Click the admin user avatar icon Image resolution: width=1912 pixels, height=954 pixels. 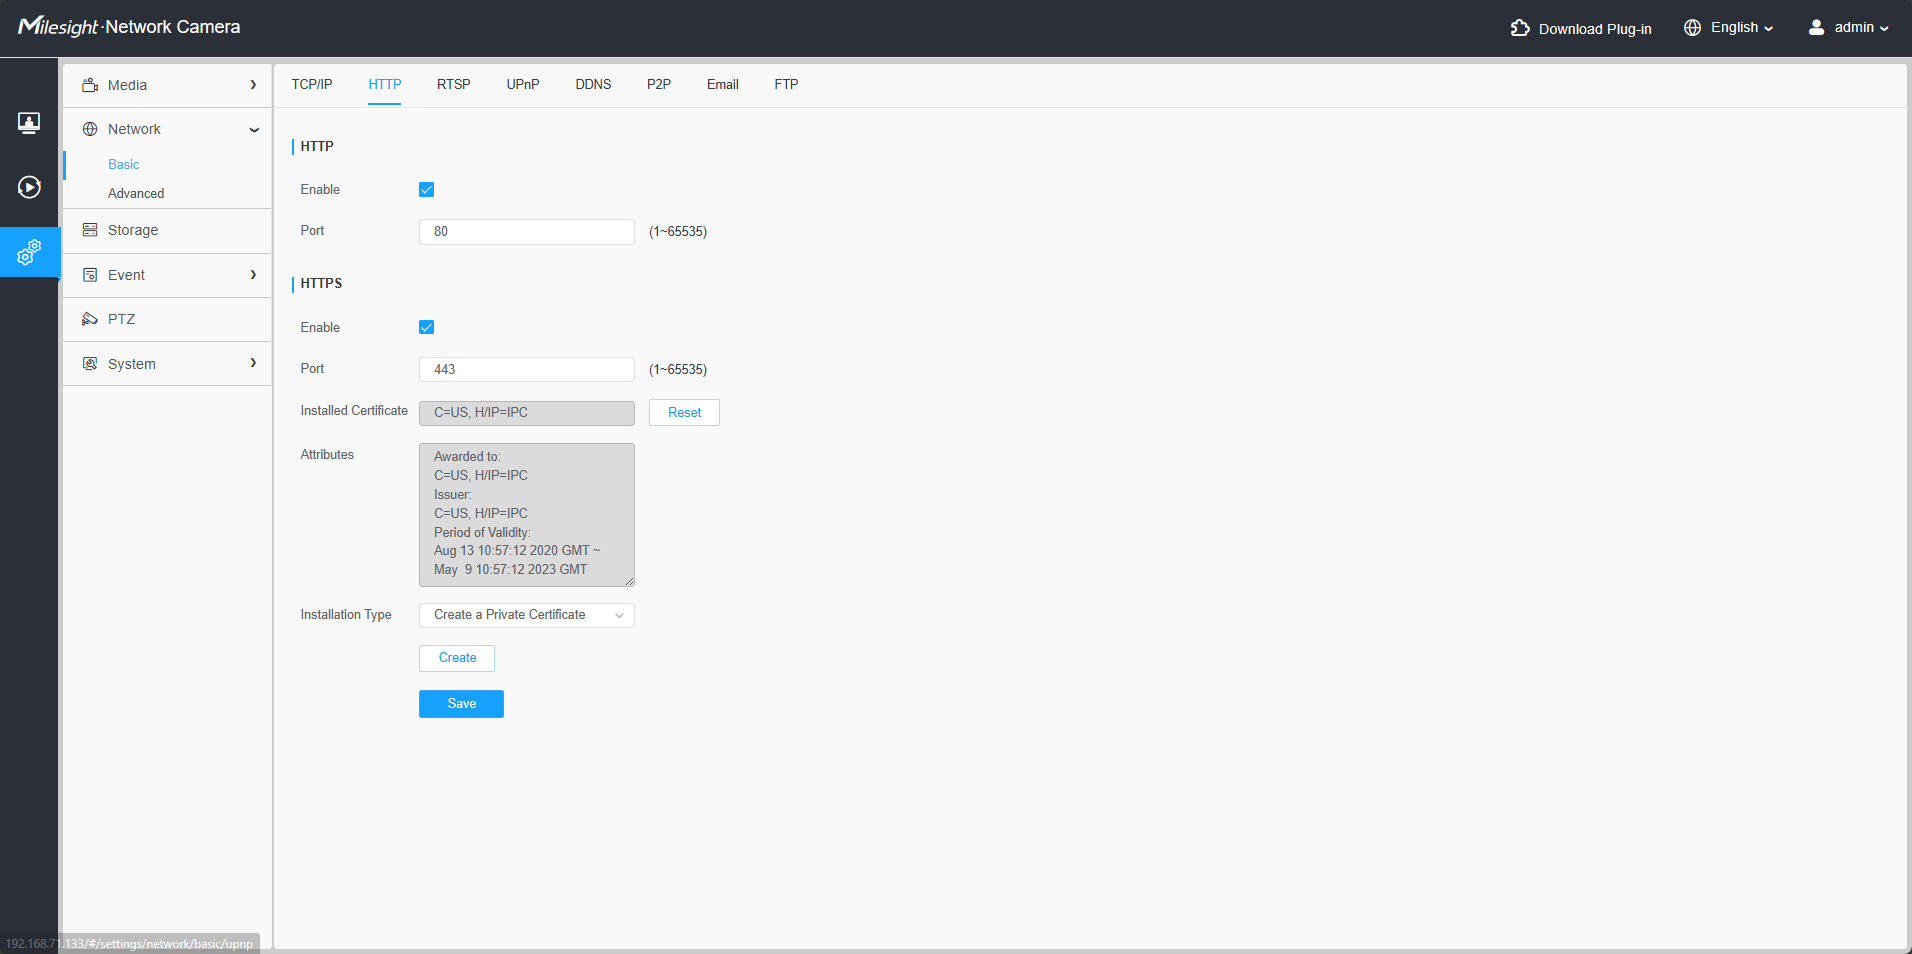coord(1816,28)
